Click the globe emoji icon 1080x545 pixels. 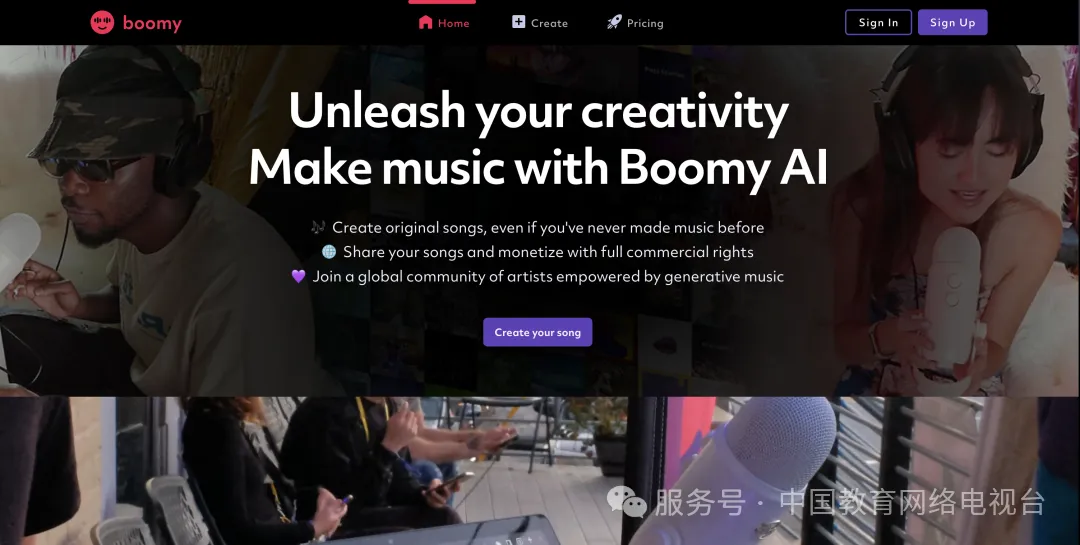tap(329, 251)
